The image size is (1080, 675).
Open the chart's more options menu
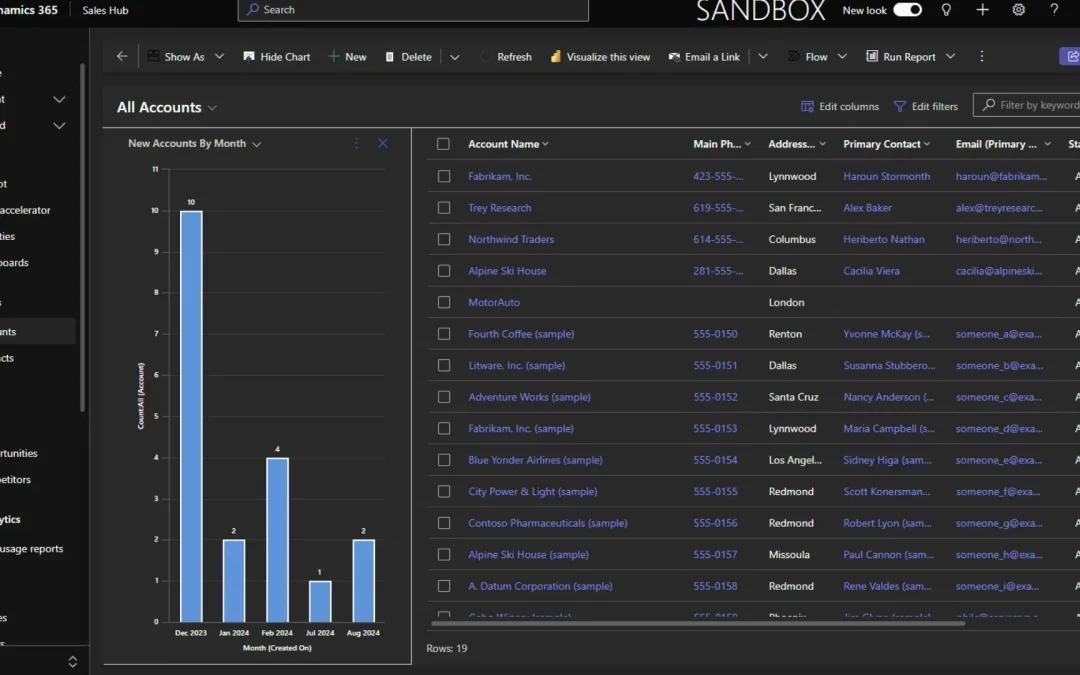356,143
